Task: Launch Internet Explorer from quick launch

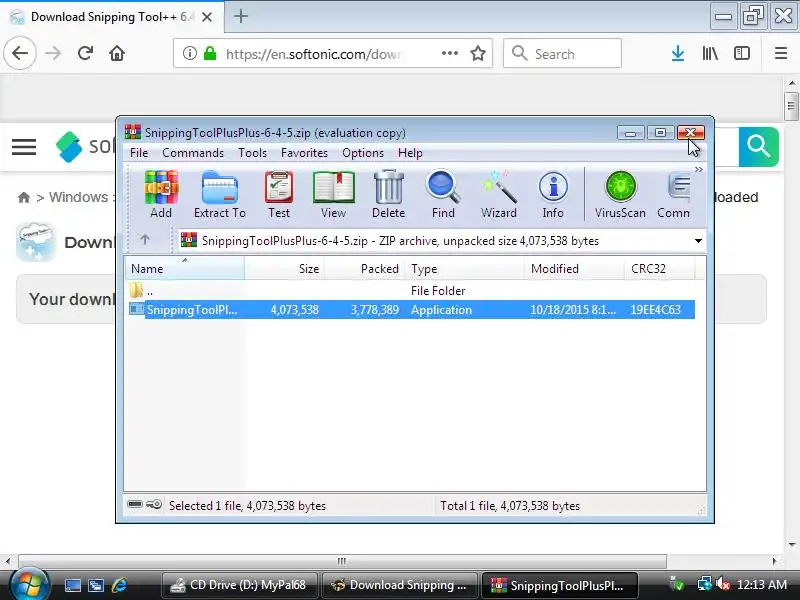Action: (x=119, y=585)
